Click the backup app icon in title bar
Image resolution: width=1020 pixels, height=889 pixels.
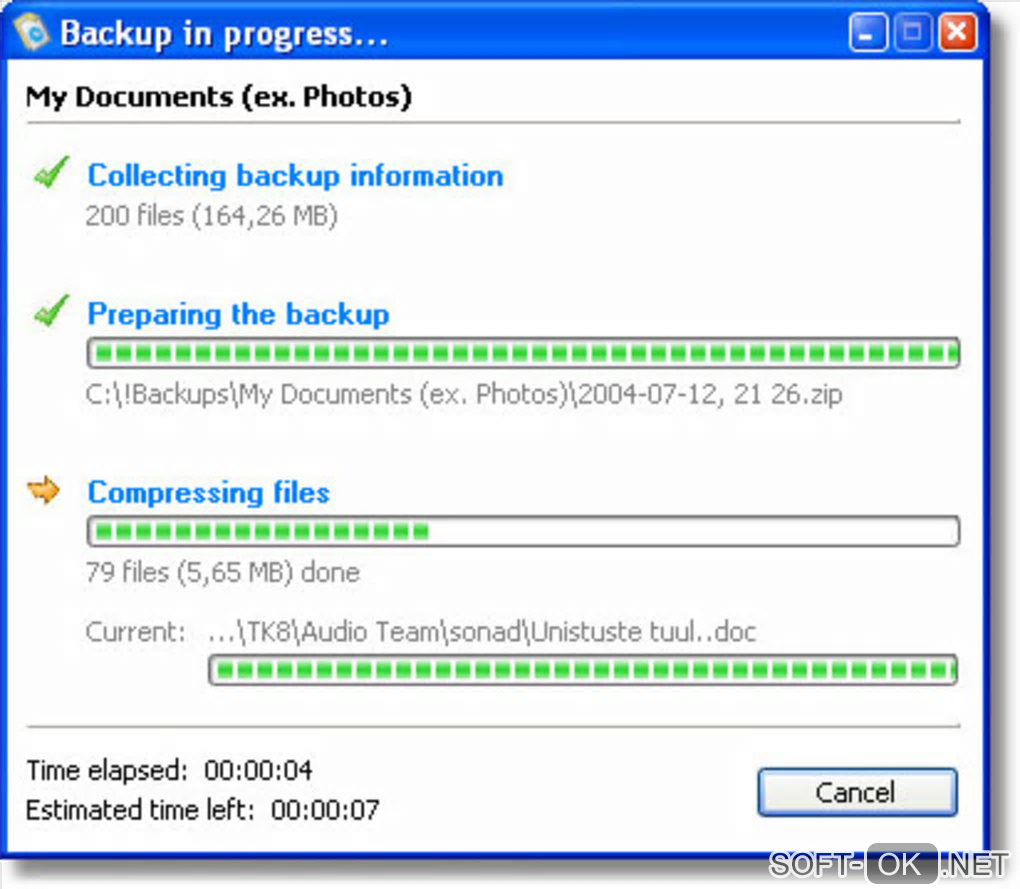pos(32,32)
